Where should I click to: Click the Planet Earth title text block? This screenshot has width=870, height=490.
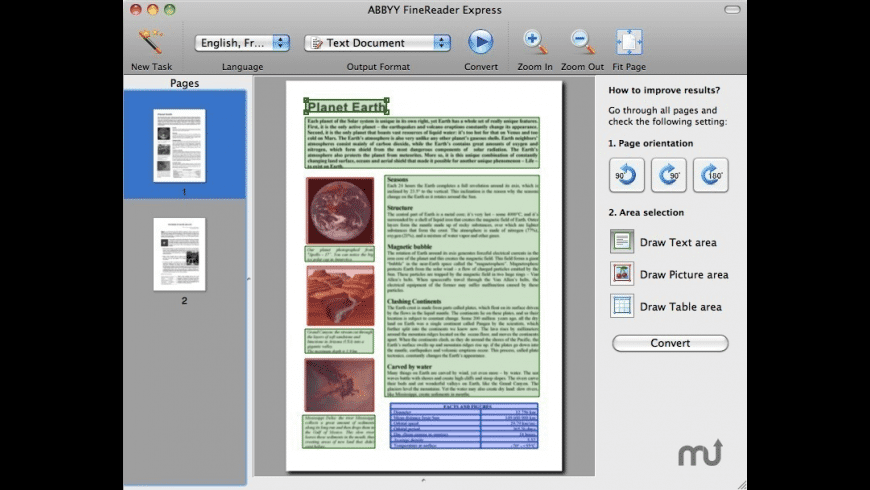coord(346,107)
